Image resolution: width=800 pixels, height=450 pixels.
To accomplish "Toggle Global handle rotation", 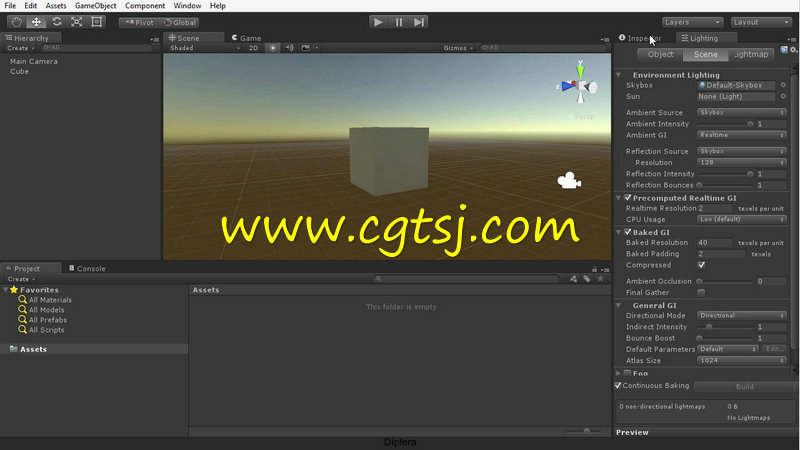I will (180, 22).
